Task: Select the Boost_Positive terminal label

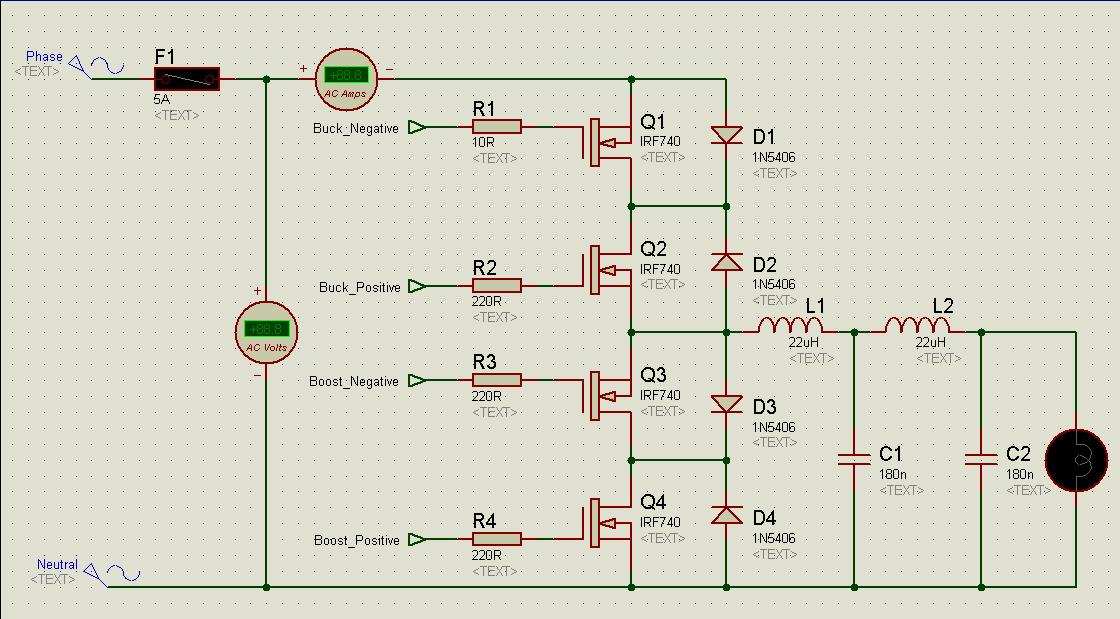Action: [x=356, y=540]
